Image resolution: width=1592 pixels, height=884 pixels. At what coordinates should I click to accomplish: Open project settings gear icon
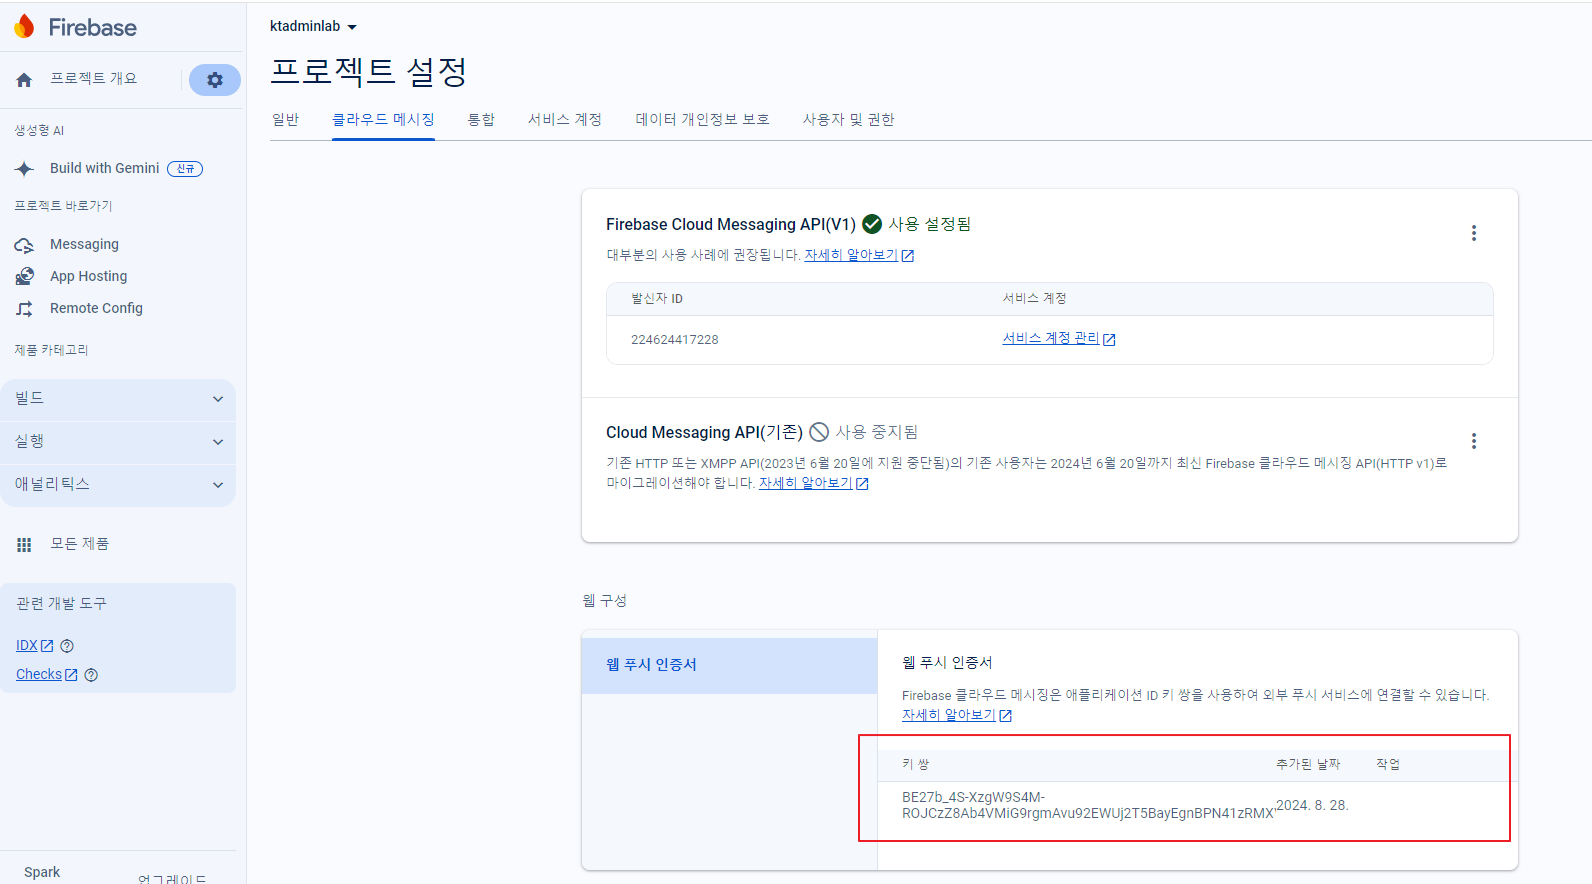[215, 80]
